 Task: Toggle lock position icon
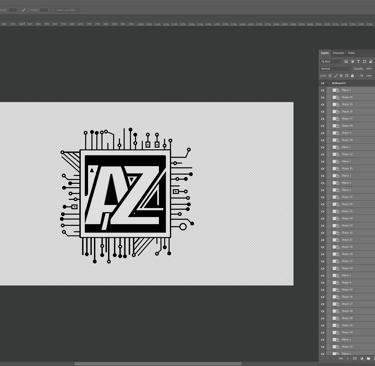click(341, 76)
